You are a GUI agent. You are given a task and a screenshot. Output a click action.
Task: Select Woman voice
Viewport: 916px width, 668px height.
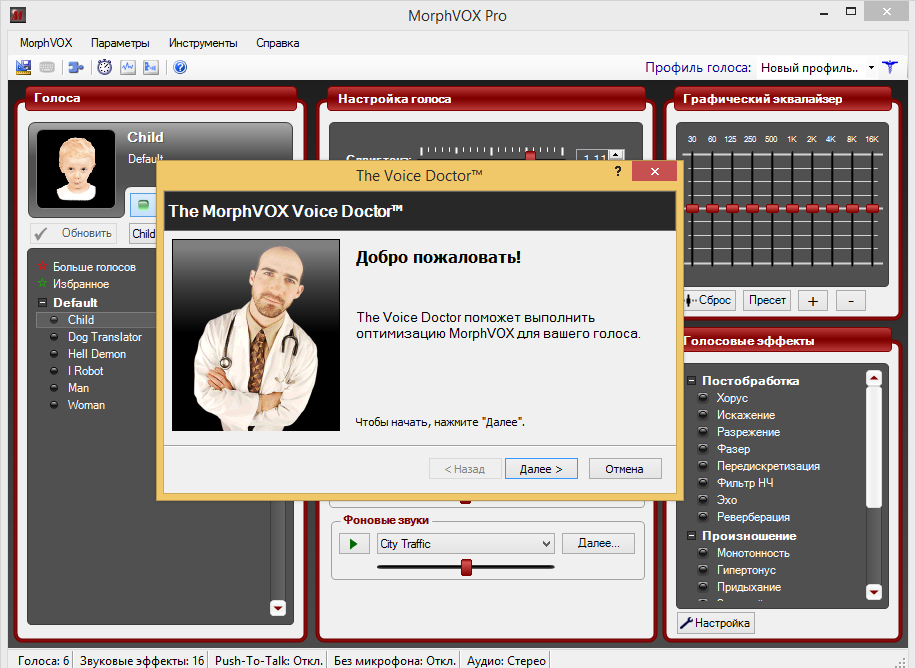(x=86, y=405)
